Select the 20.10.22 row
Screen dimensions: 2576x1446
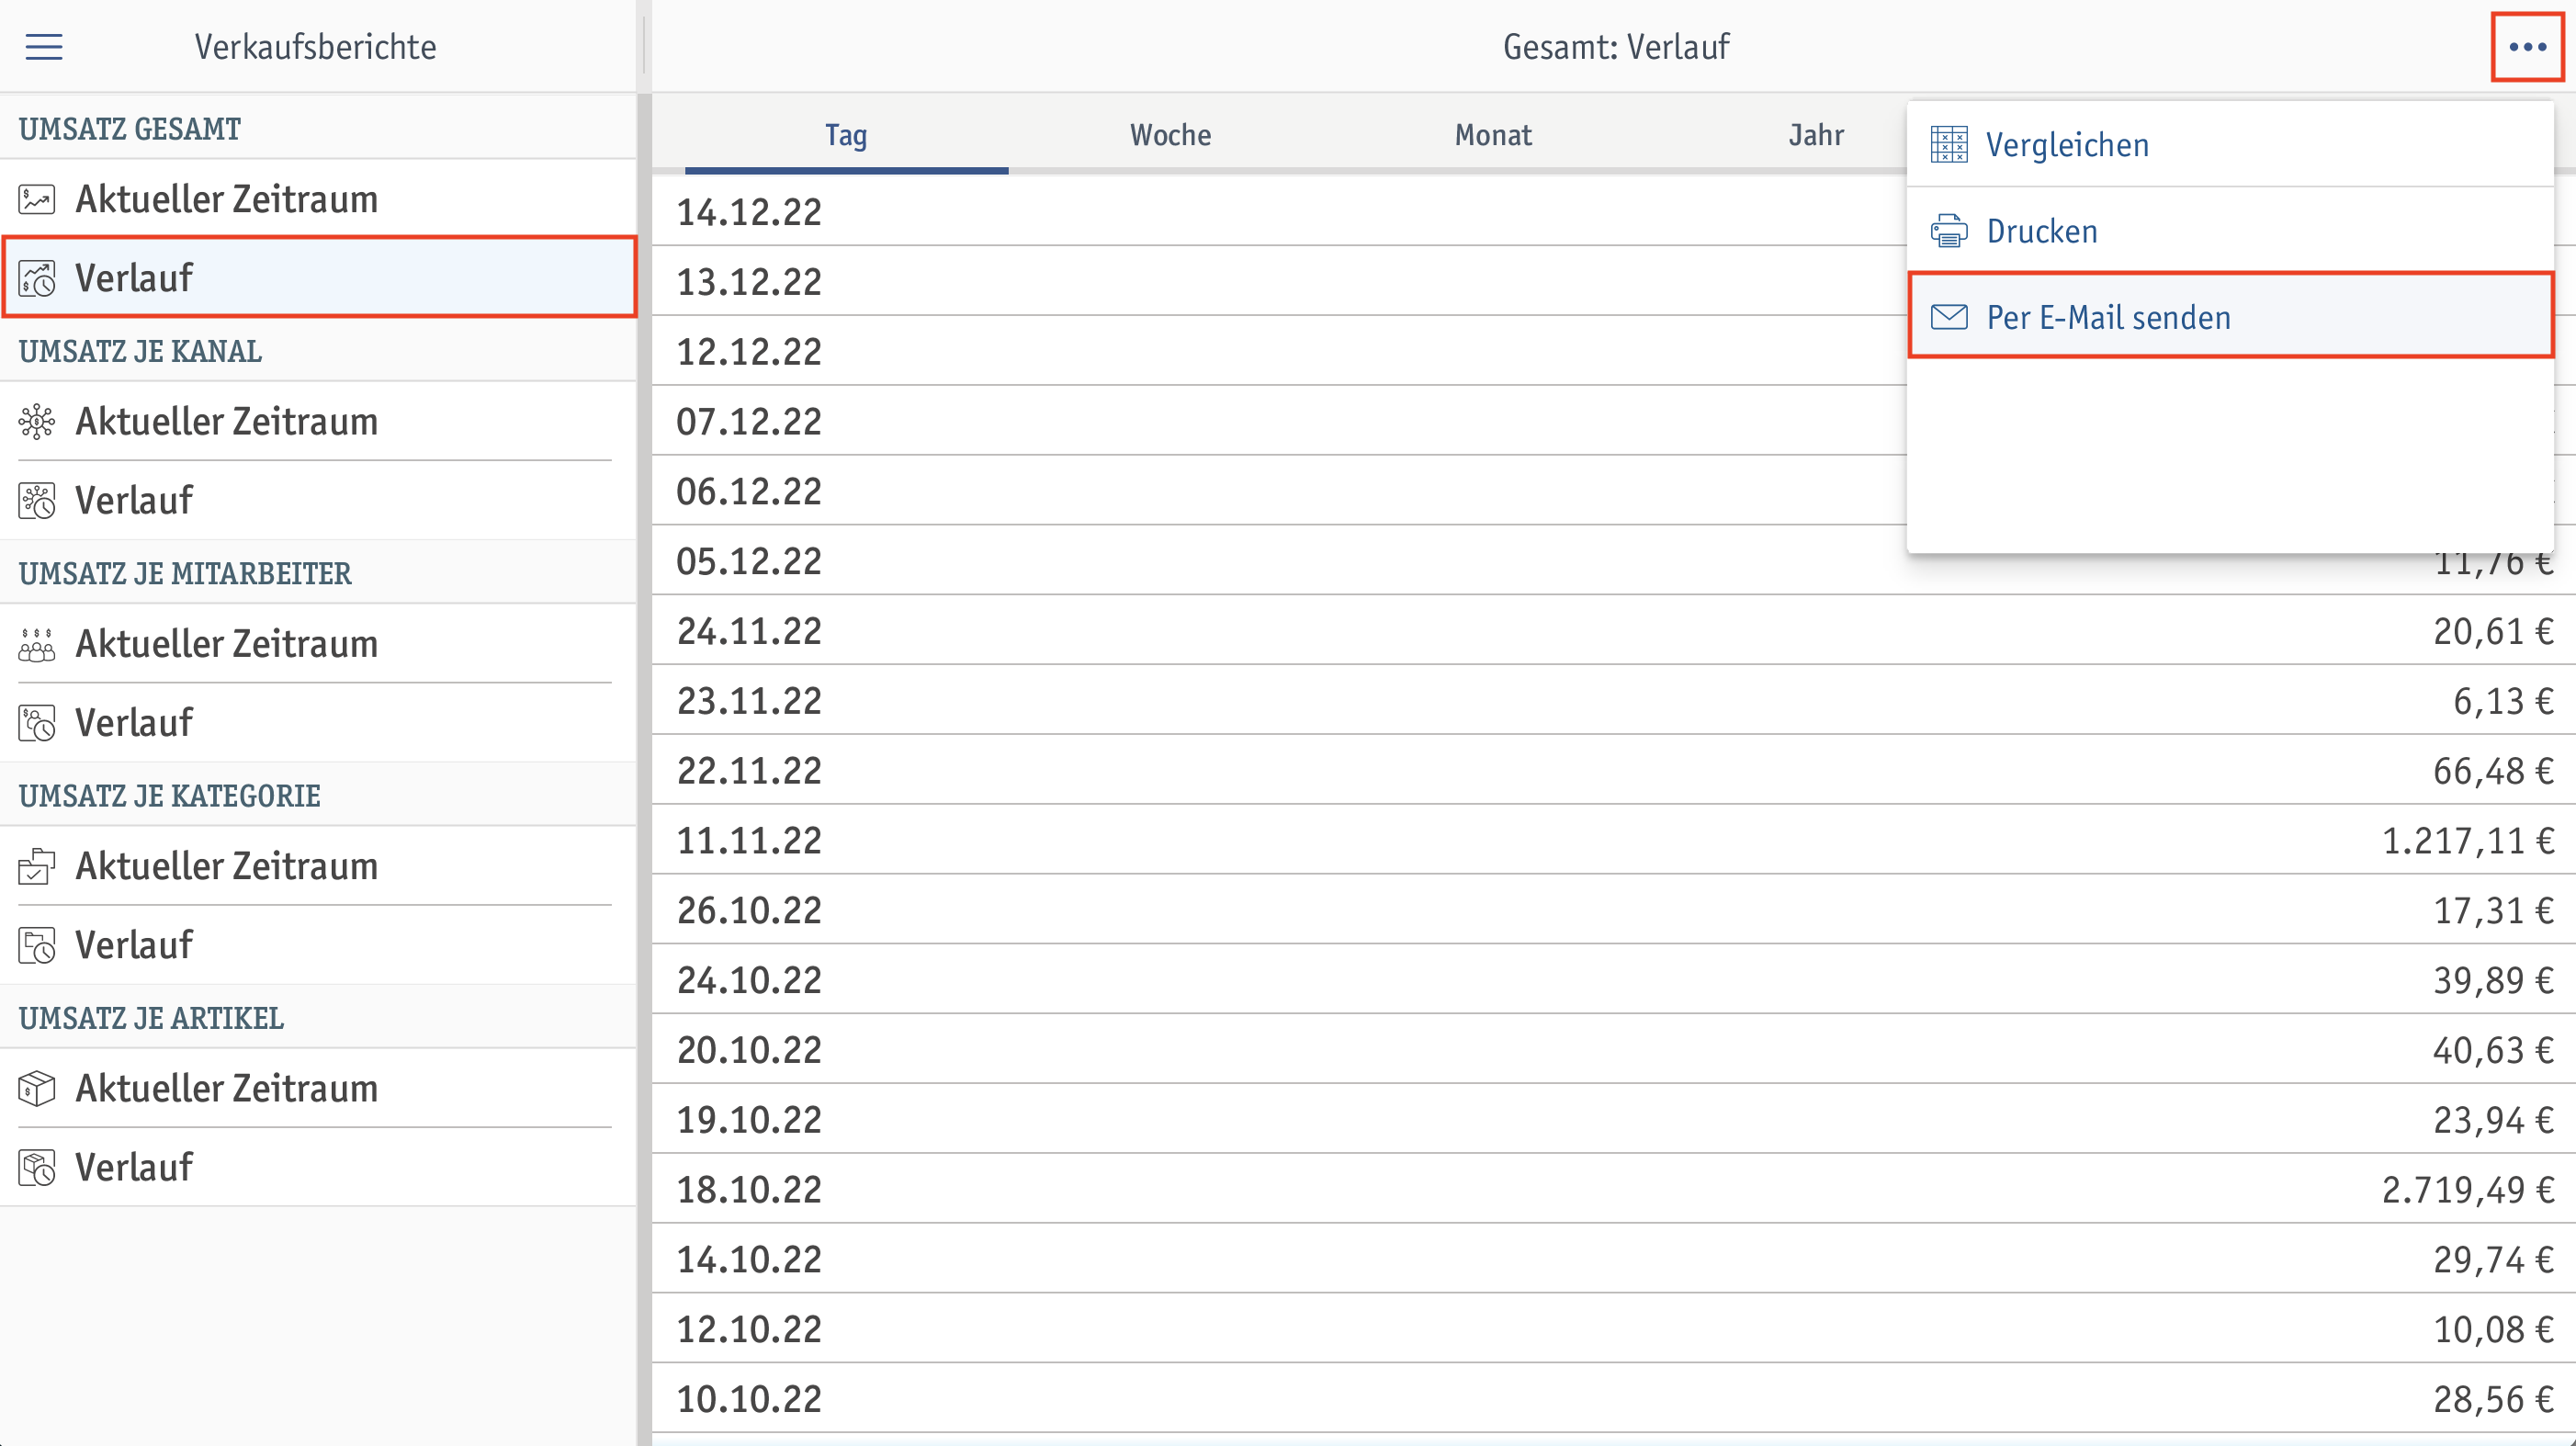[x=1613, y=1049]
